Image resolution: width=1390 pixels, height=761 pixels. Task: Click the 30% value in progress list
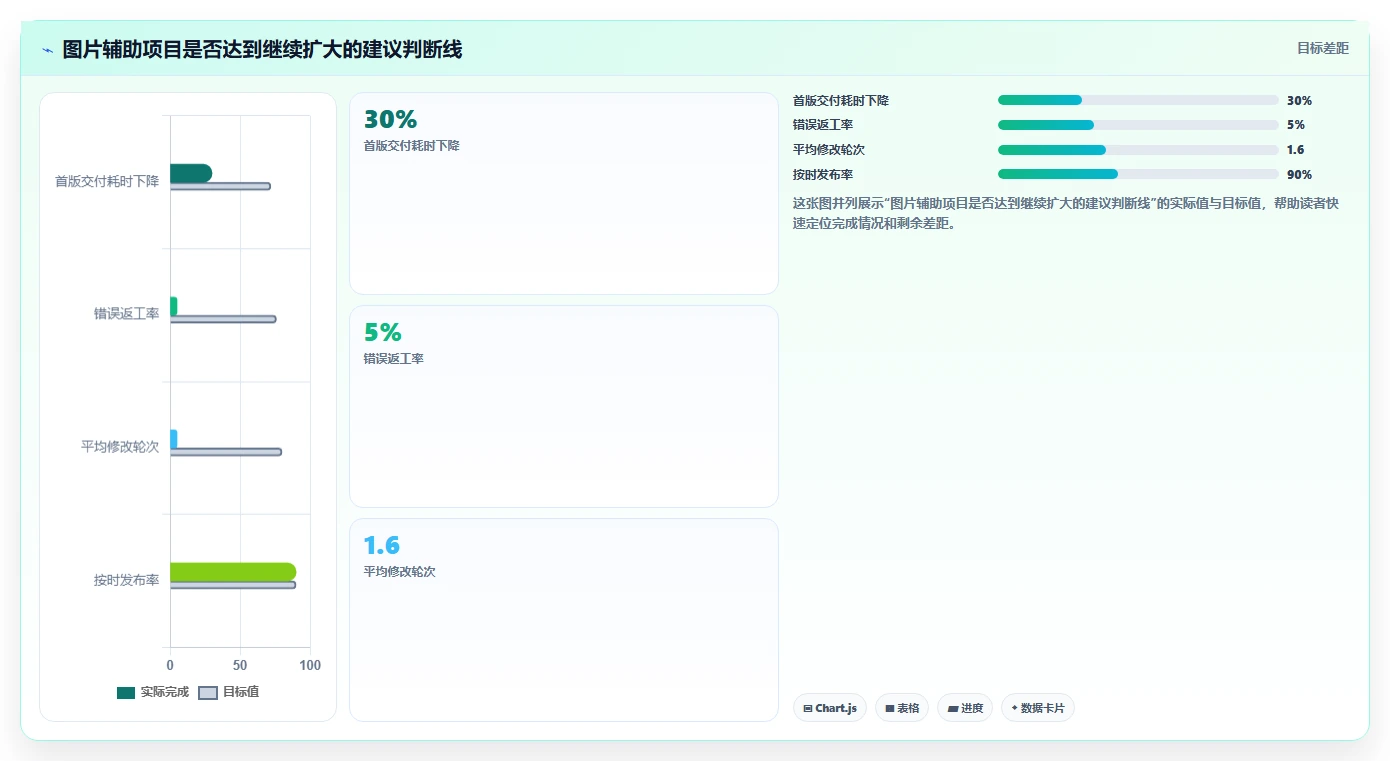pos(1299,100)
